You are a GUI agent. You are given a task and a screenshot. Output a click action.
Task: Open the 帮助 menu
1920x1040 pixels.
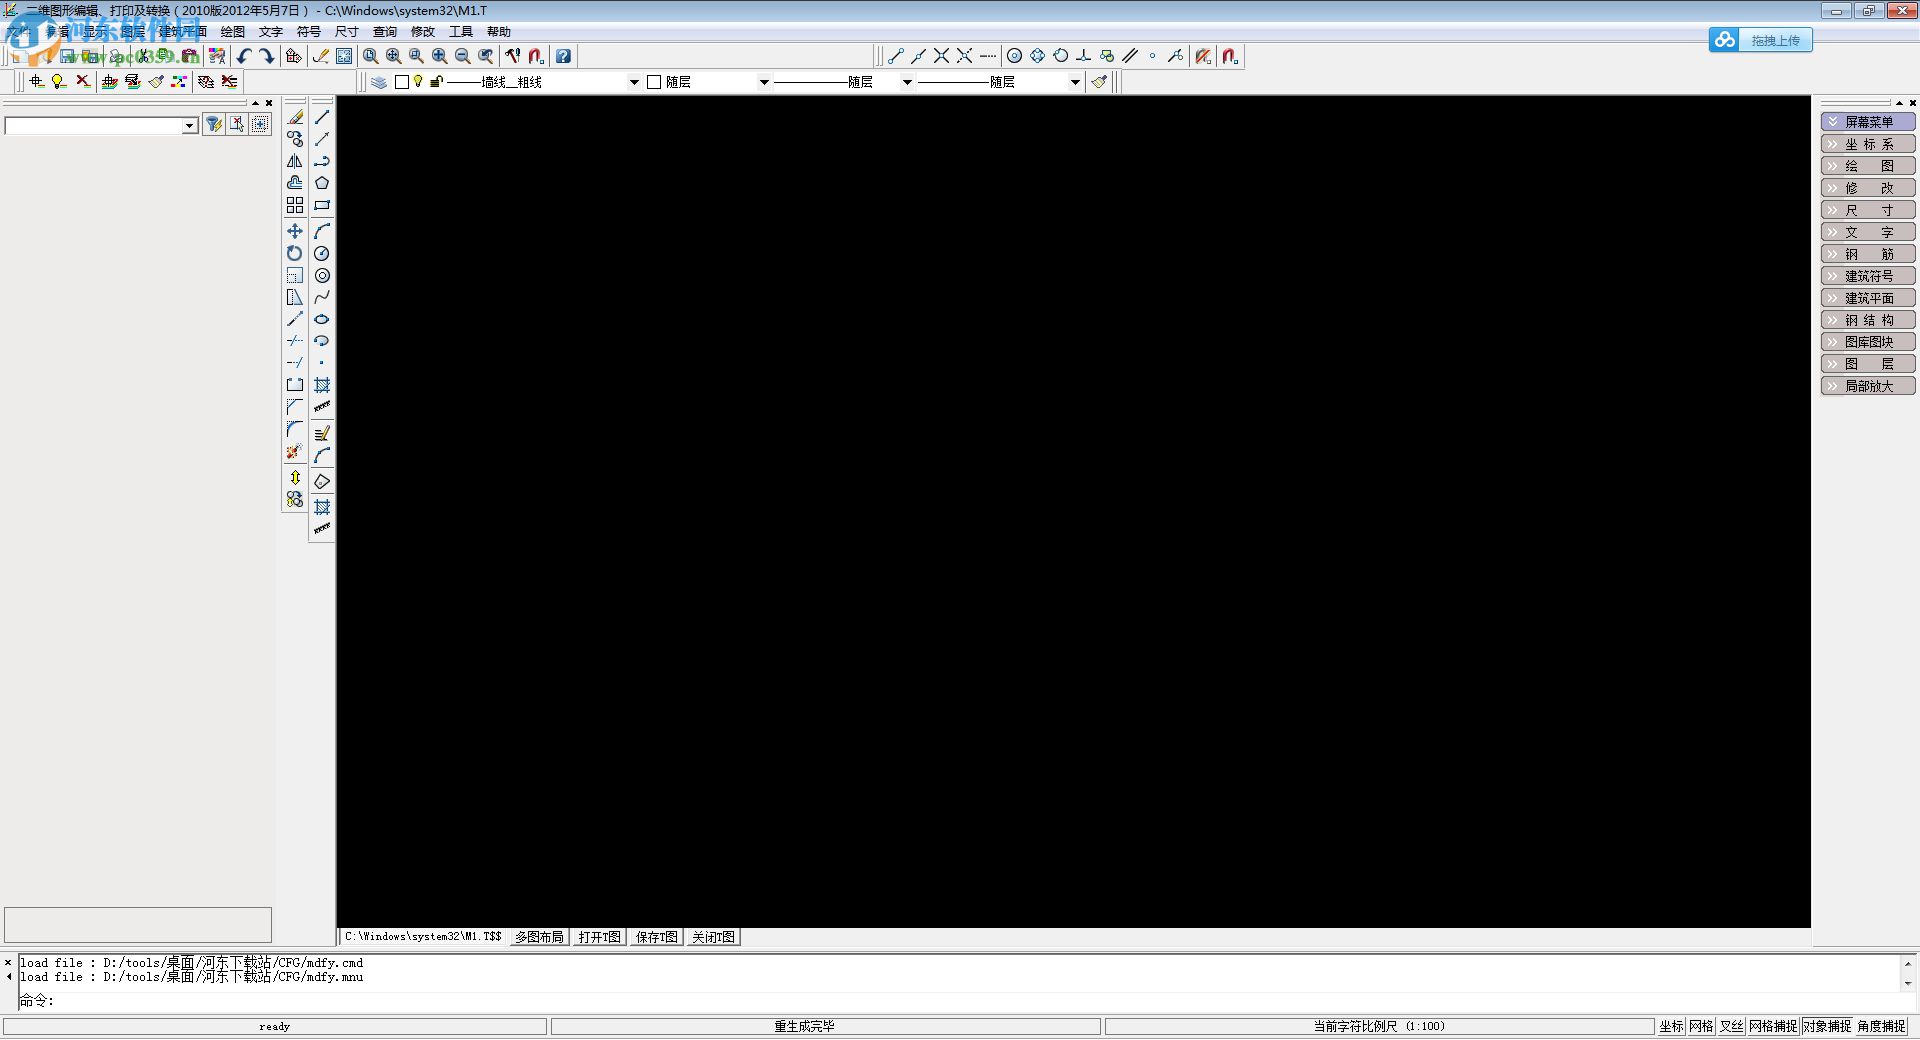pyautogui.click(x=499, y=32)
